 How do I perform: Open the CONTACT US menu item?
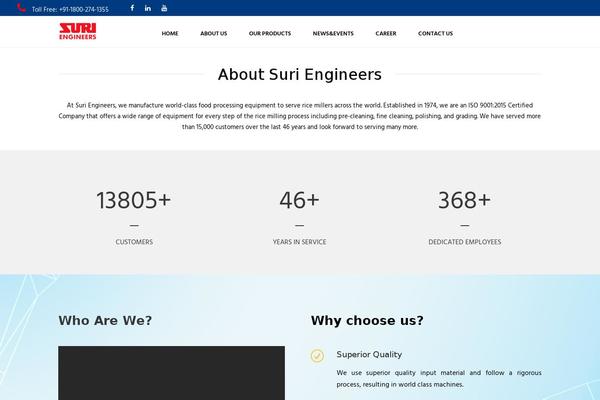point(435,34)
